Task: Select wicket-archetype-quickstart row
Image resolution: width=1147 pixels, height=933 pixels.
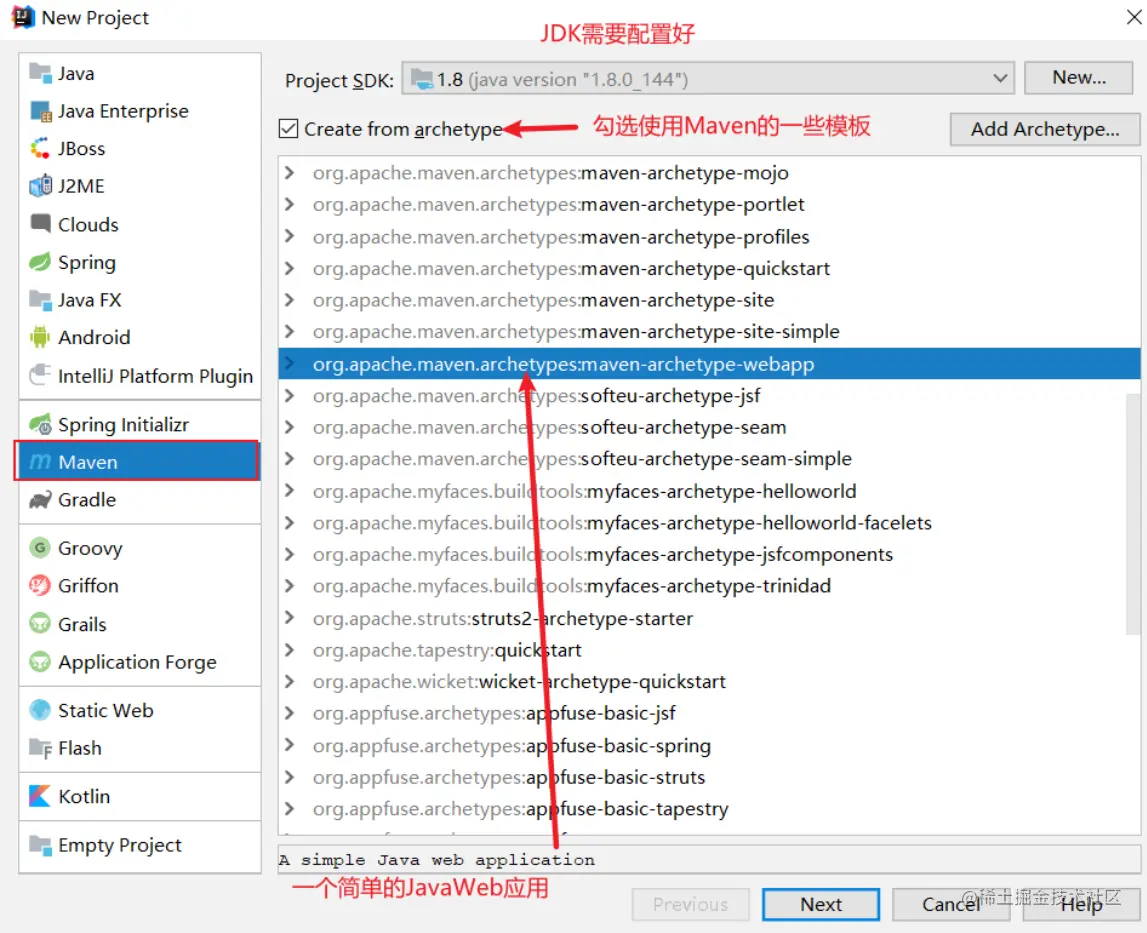Action: [709, 682]
